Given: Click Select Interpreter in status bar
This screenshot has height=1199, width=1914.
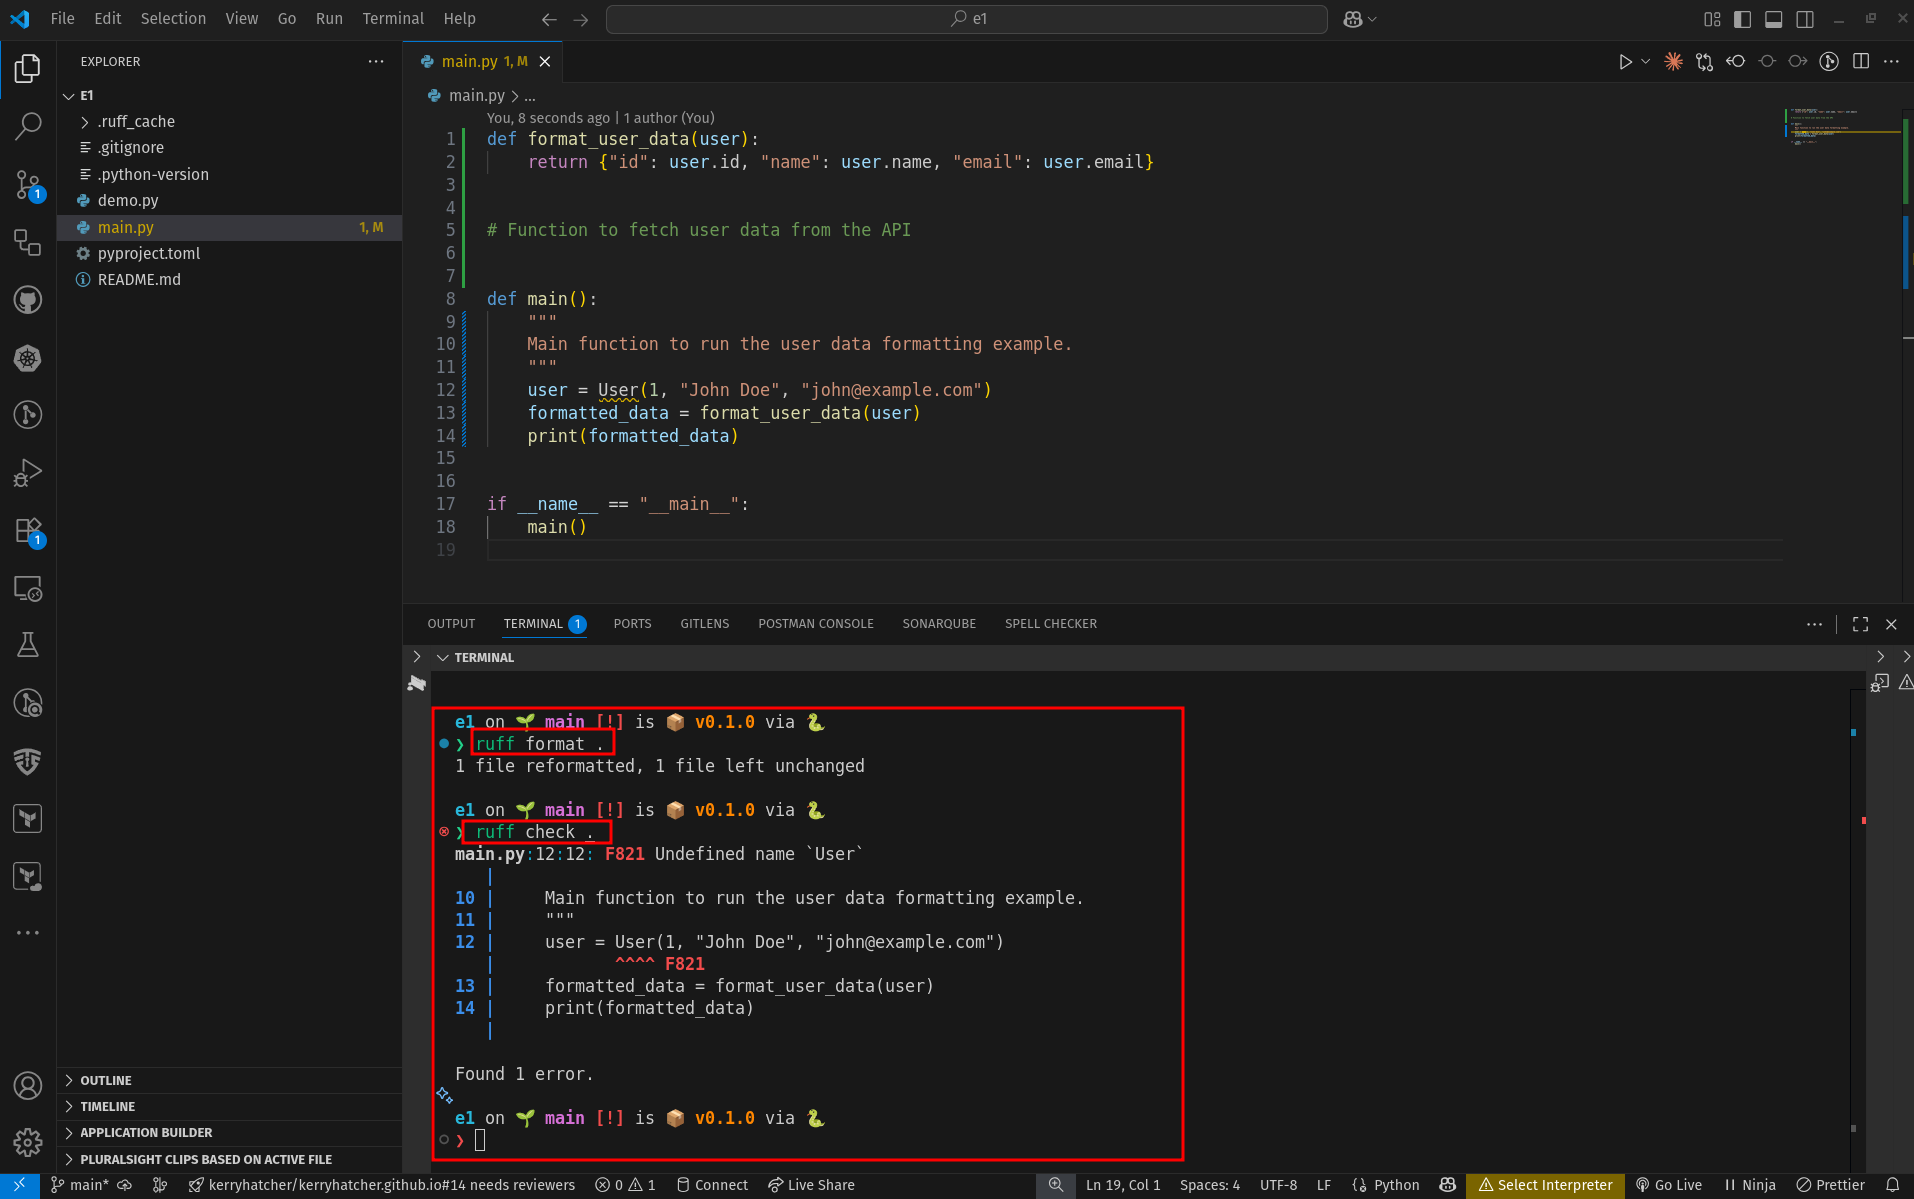Looking at the screenshot, I should (x=1545, y=1185).
